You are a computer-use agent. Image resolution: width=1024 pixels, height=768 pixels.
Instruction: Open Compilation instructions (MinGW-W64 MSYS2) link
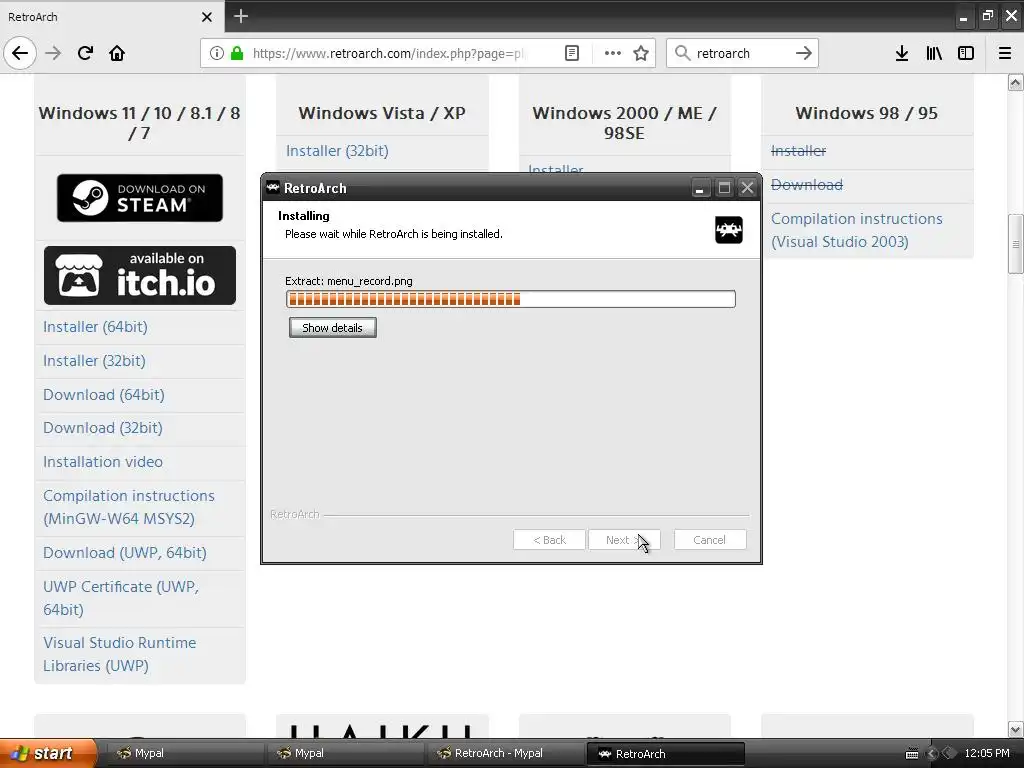(129, 507)
